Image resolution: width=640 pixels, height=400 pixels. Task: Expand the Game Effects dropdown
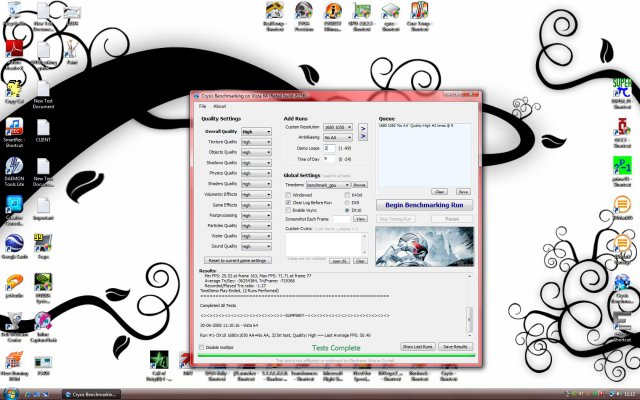pyautogui.click(x=256, y=205)
